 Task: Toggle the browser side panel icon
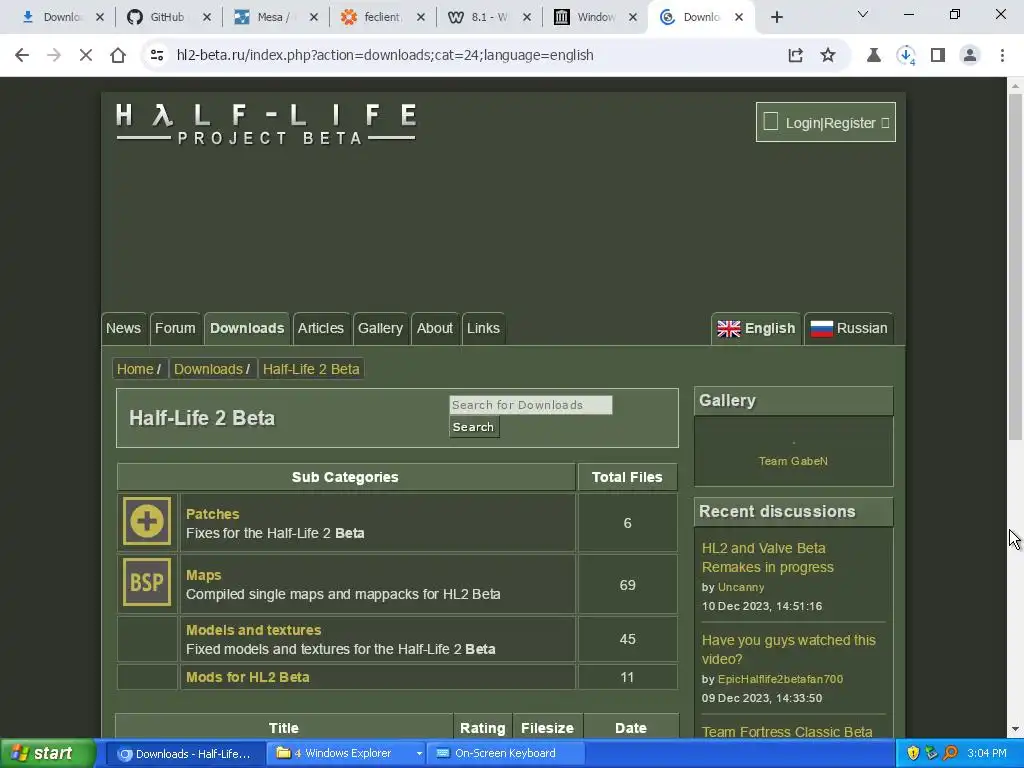(x=938, y=56)
